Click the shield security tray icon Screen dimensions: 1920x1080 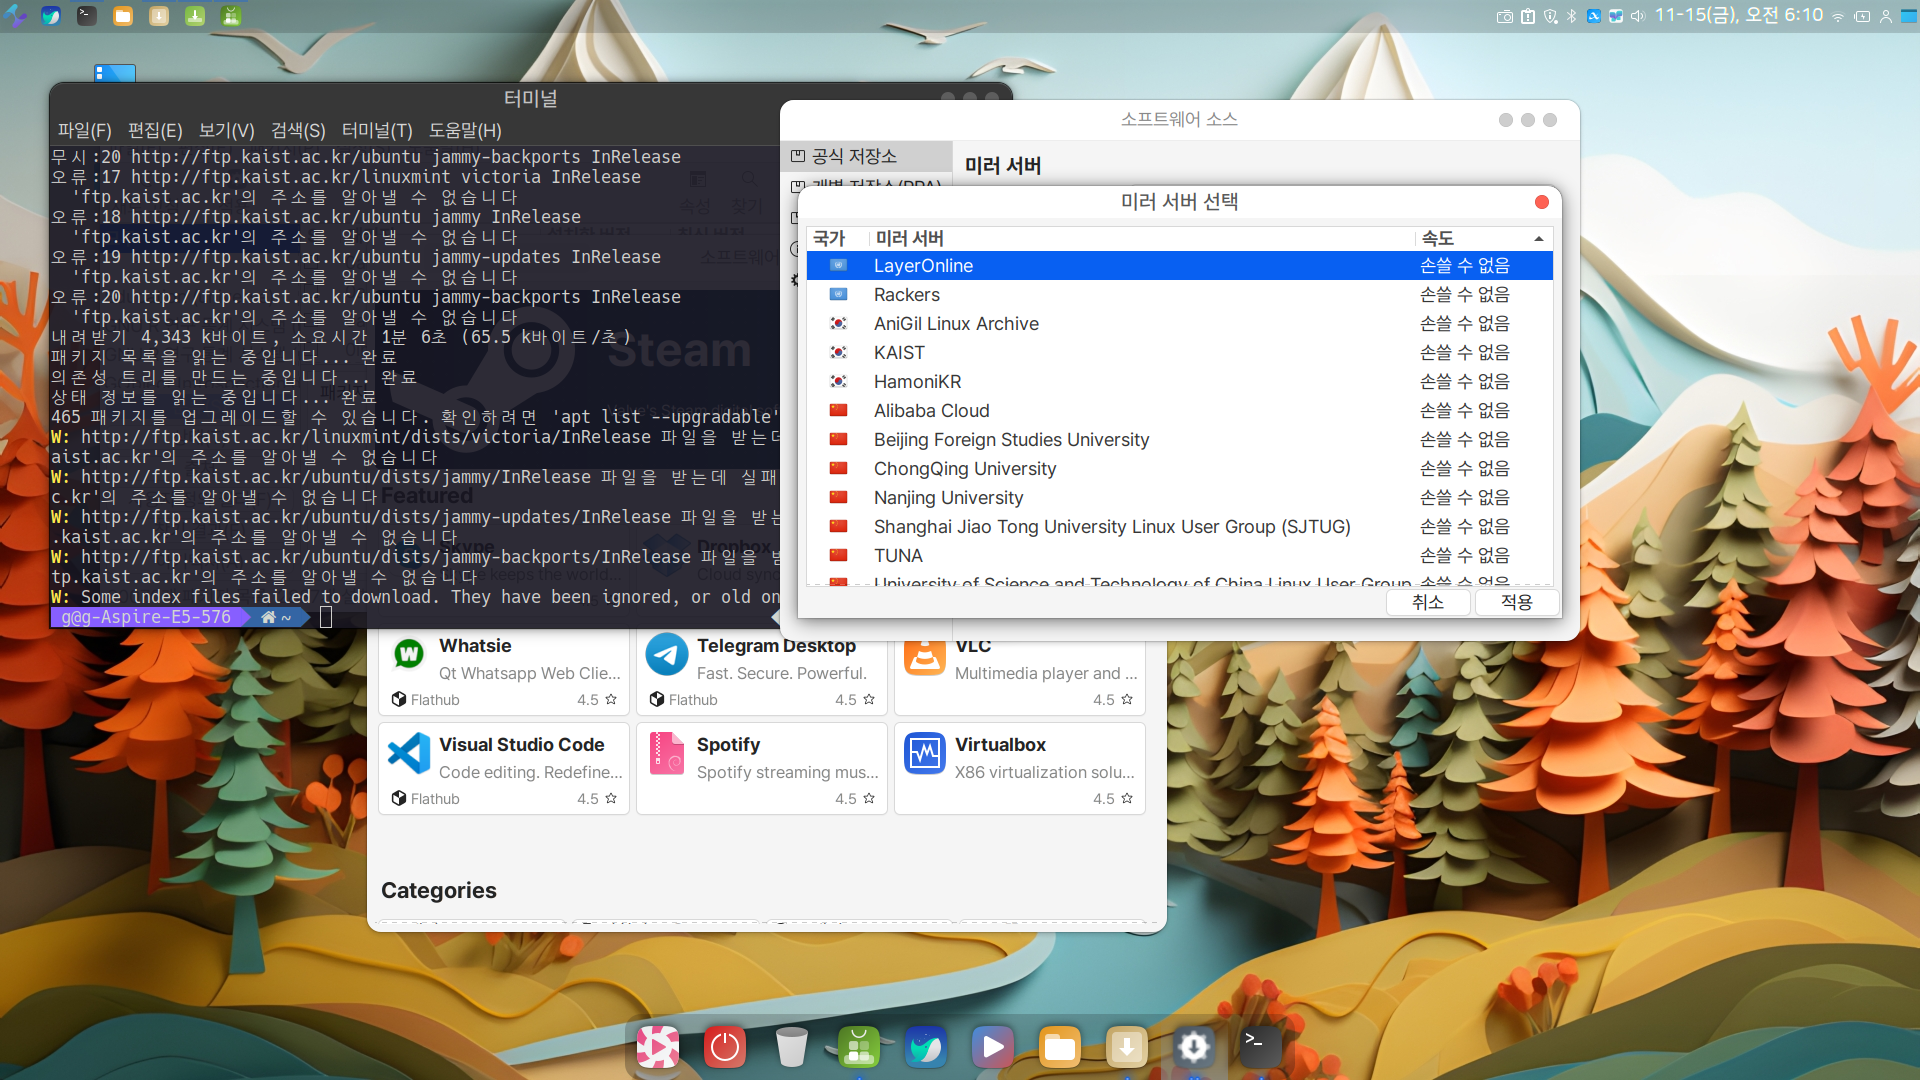coord(1550,16)
